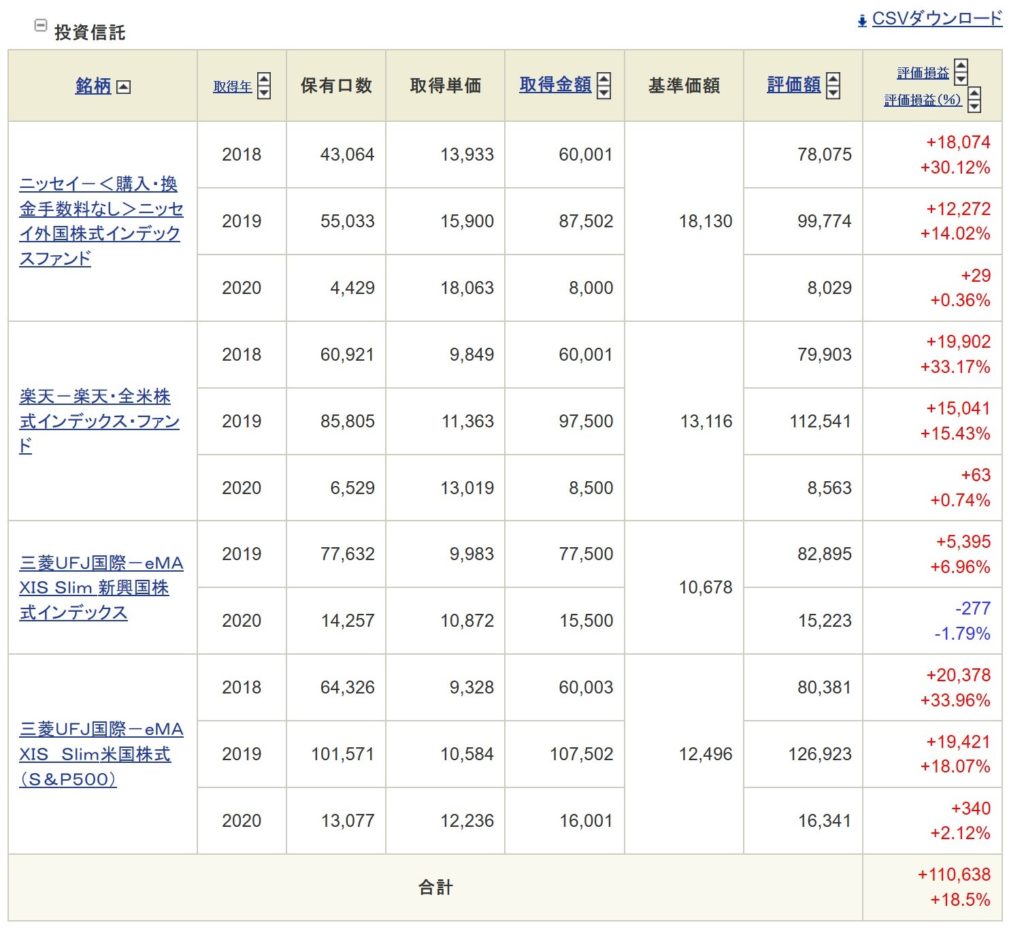Open ニッセイ外国株式インデックスファンド fund link
Screen dimensions: 1024x931
101,221
